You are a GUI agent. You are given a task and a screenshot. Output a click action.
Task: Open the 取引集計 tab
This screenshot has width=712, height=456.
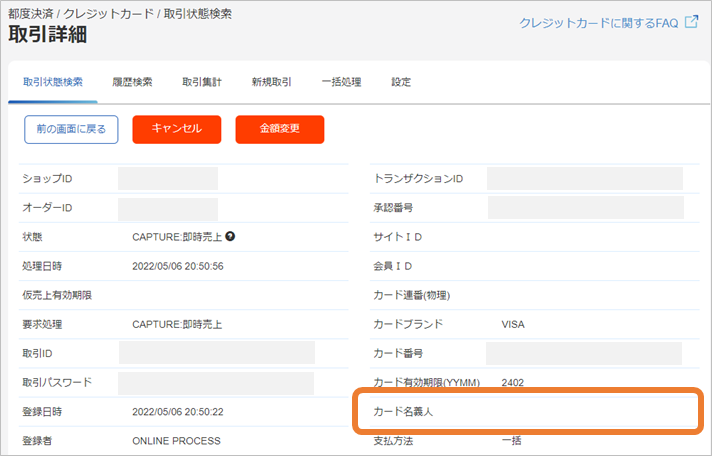tap(202, 82)
